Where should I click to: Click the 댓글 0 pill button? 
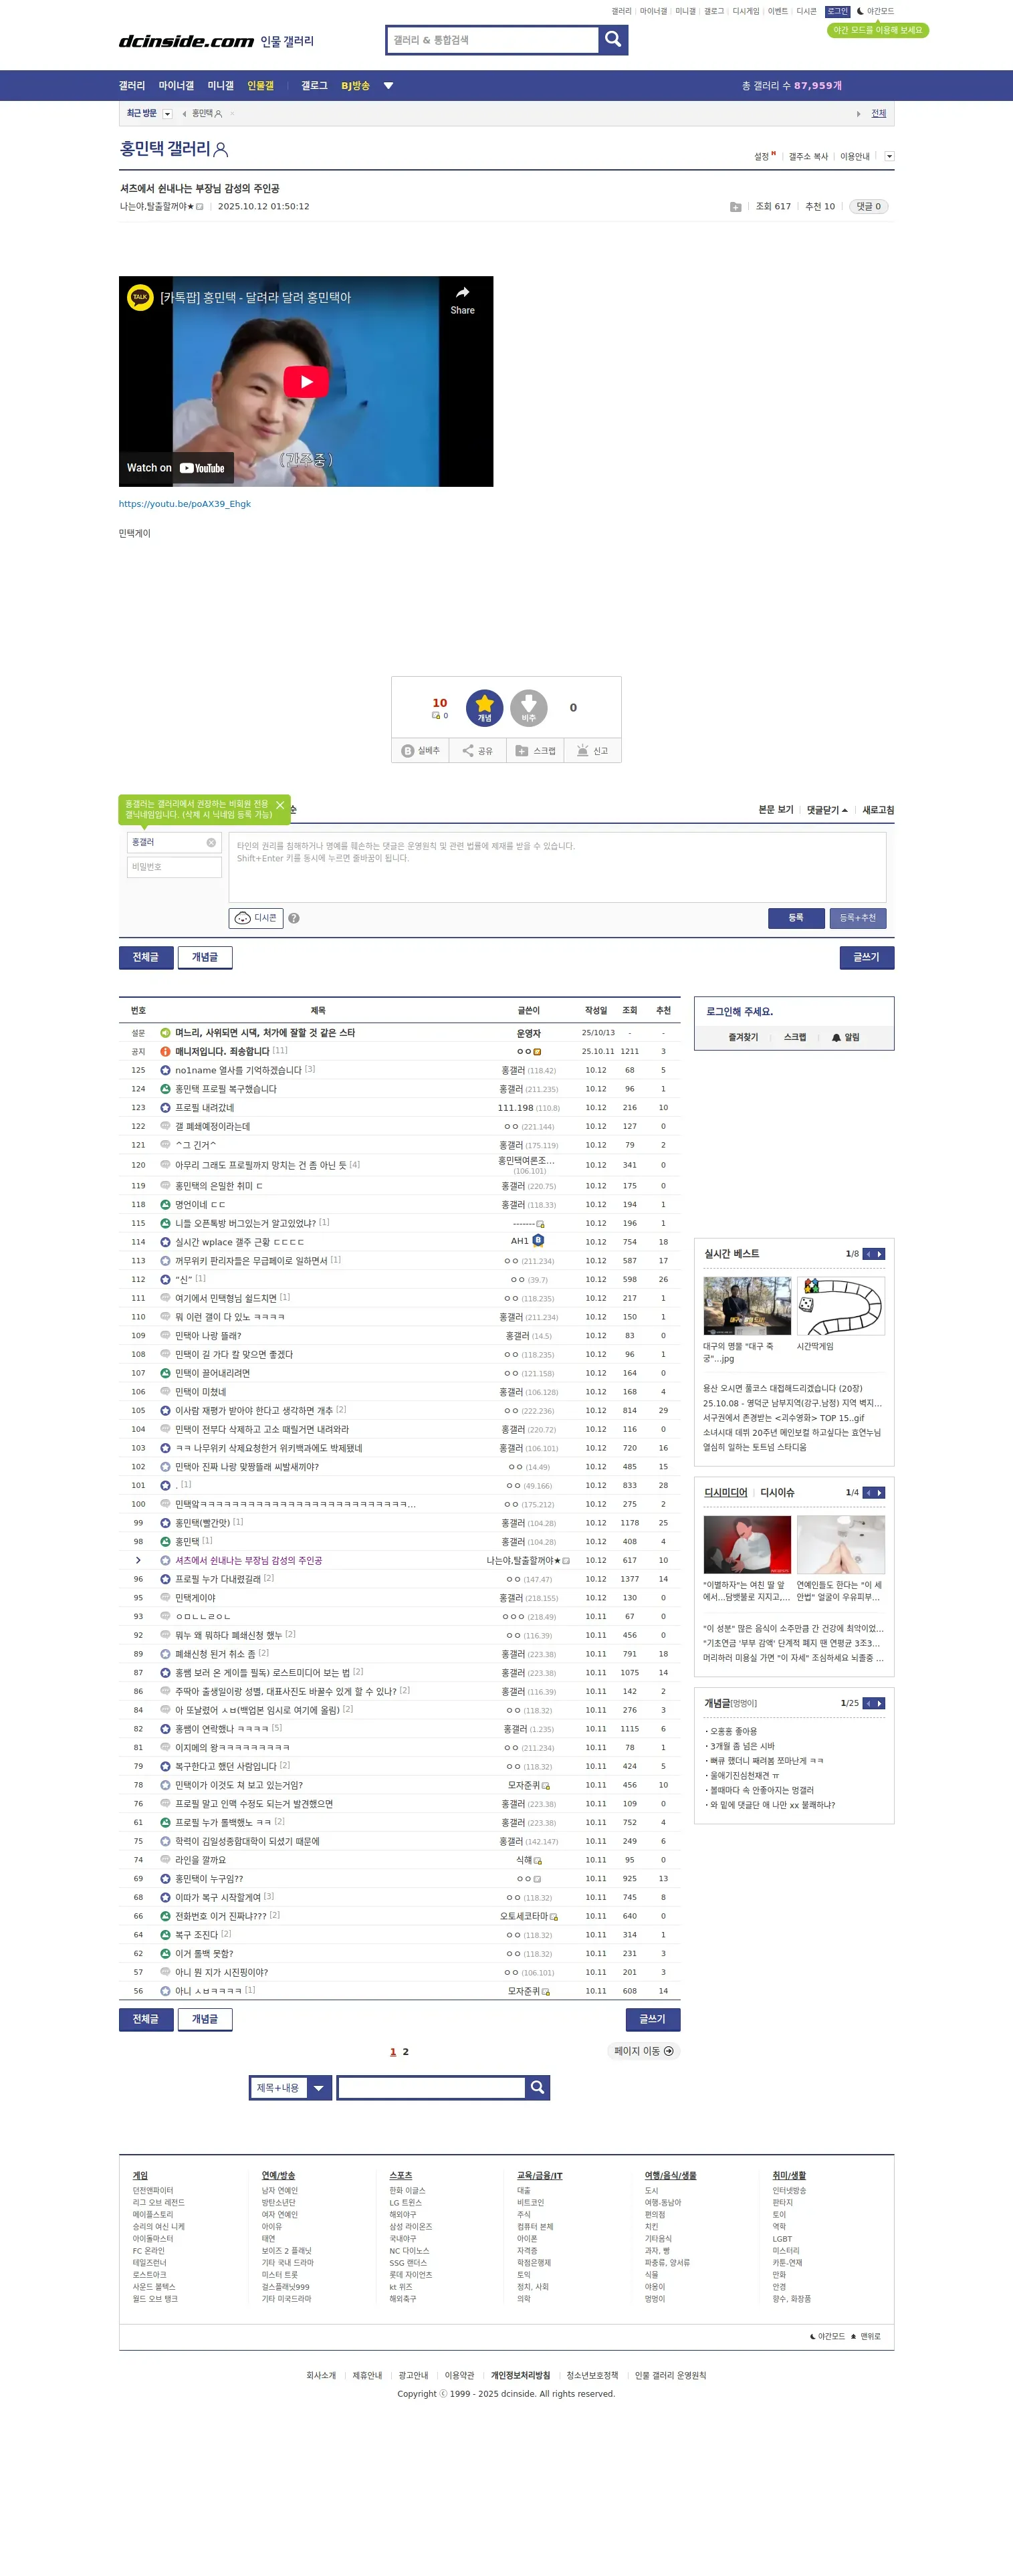(868, 207)
